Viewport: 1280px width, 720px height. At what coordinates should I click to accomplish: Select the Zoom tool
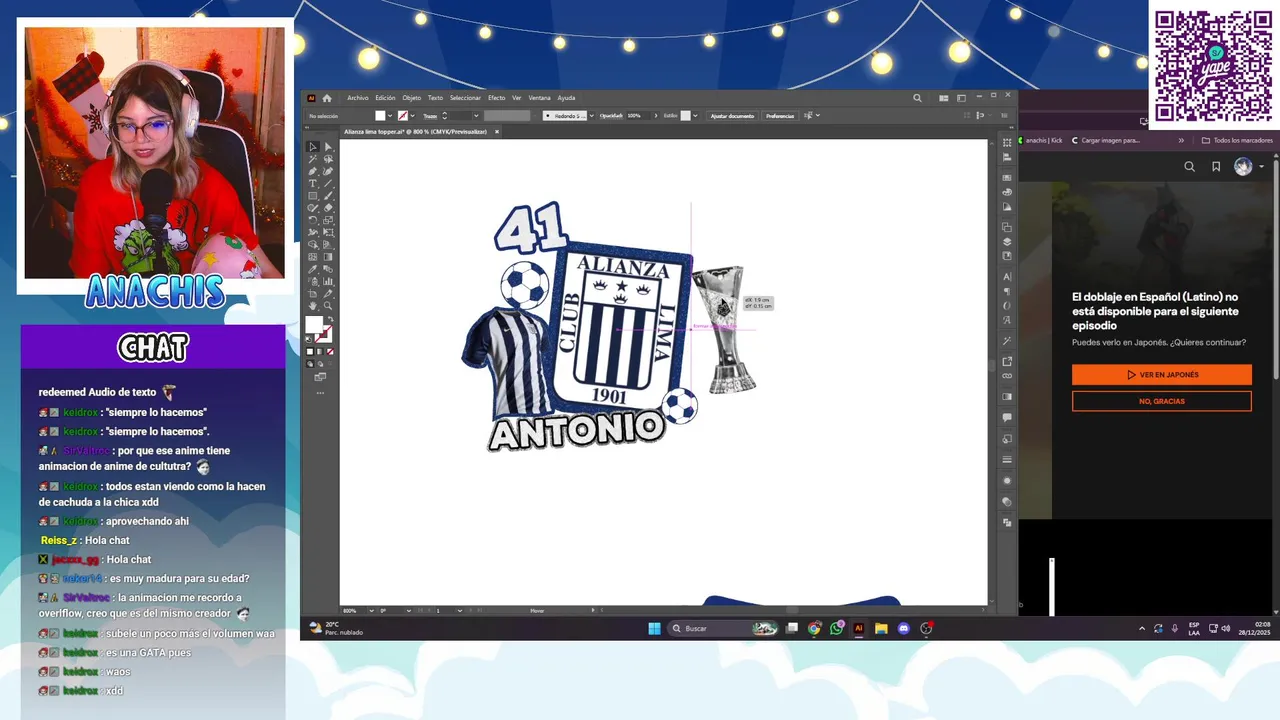coord(328,305)
